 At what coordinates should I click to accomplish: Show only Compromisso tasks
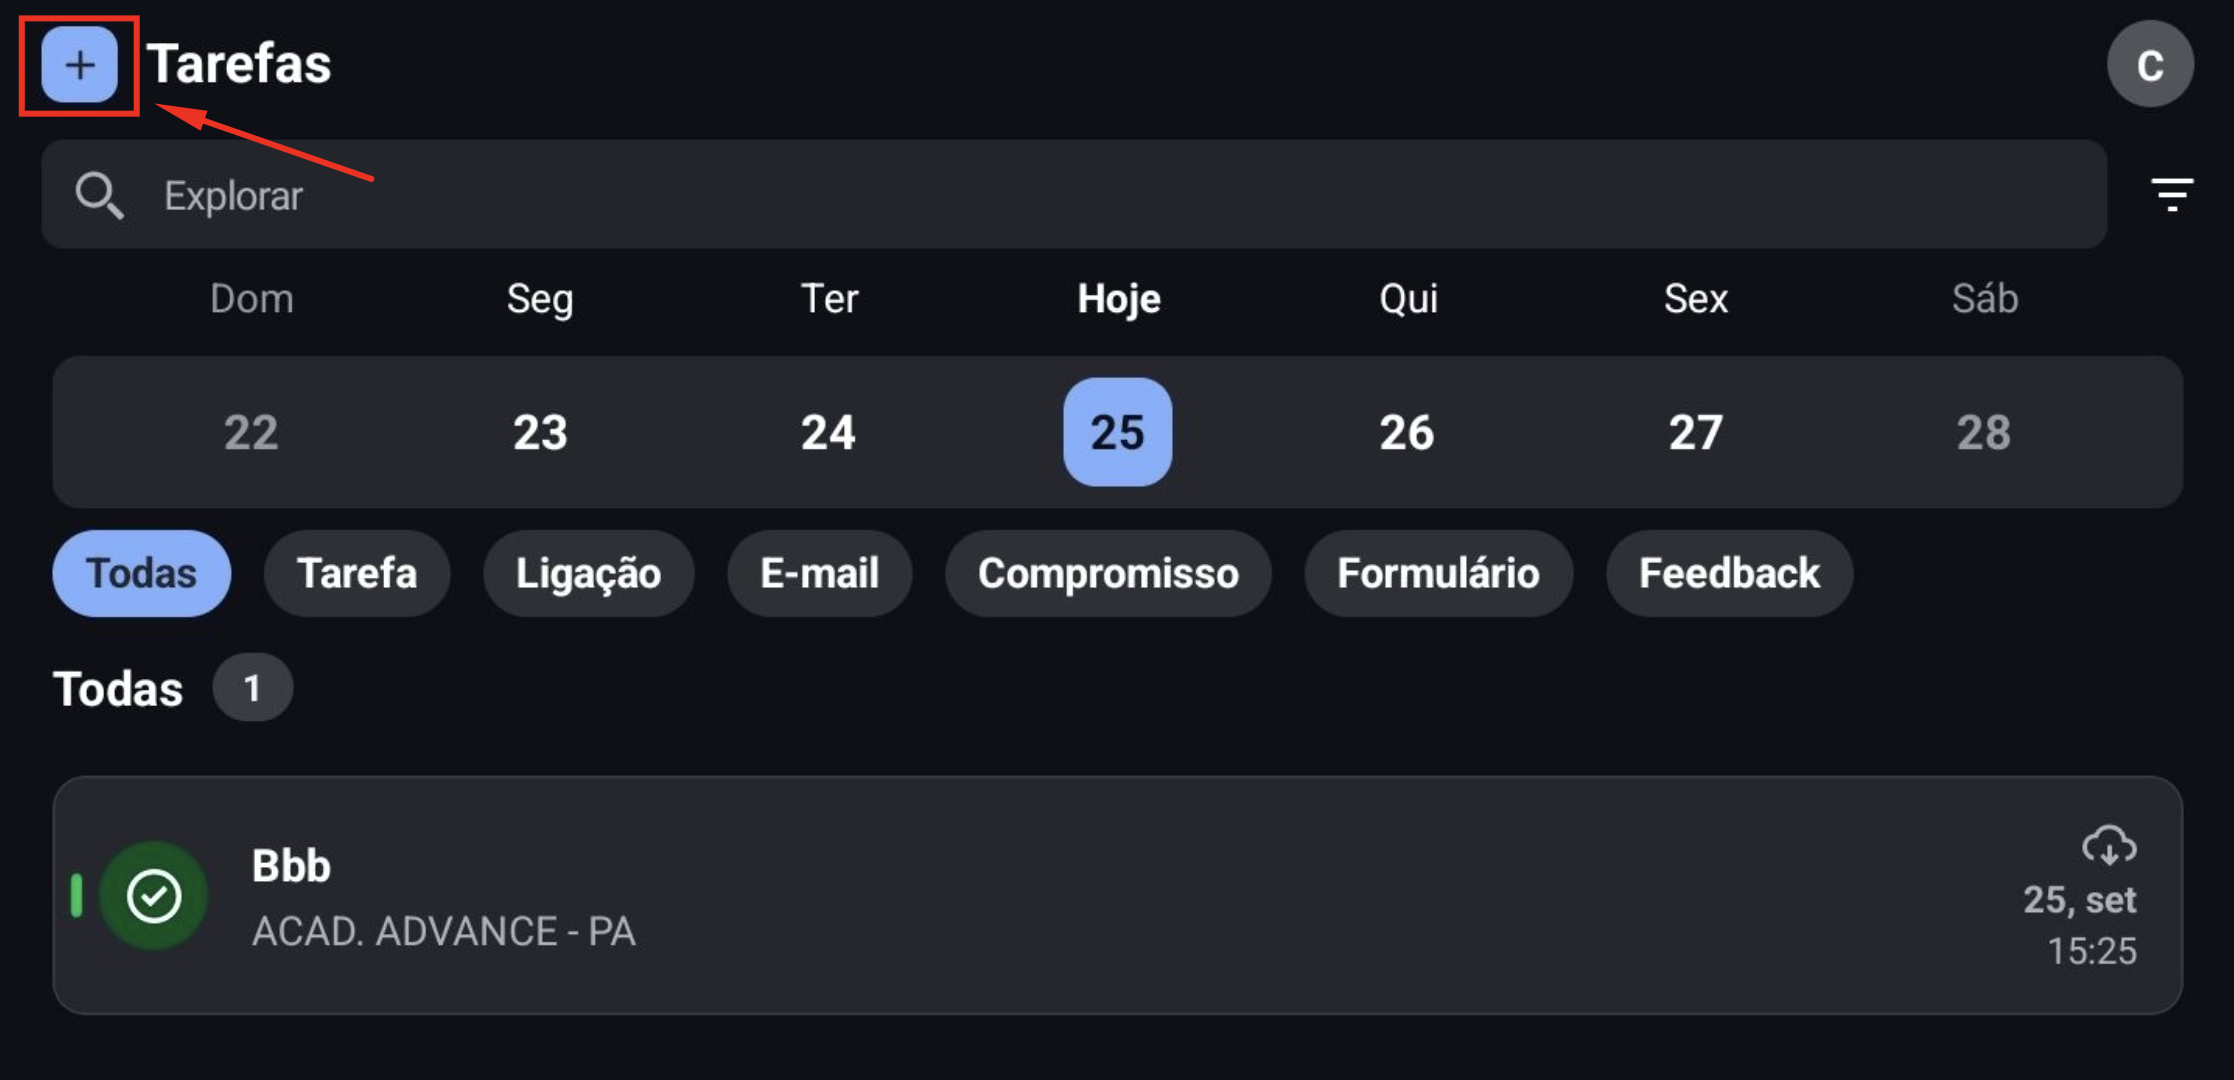(x=1108, y=573)
